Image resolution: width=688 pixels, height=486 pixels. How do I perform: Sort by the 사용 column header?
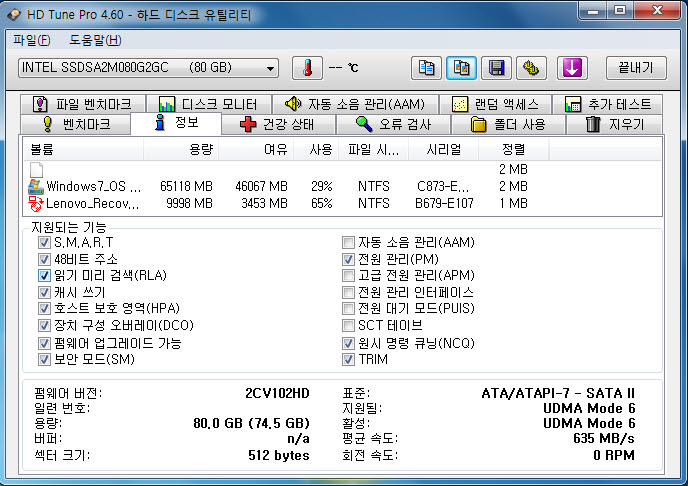(316, 149)
